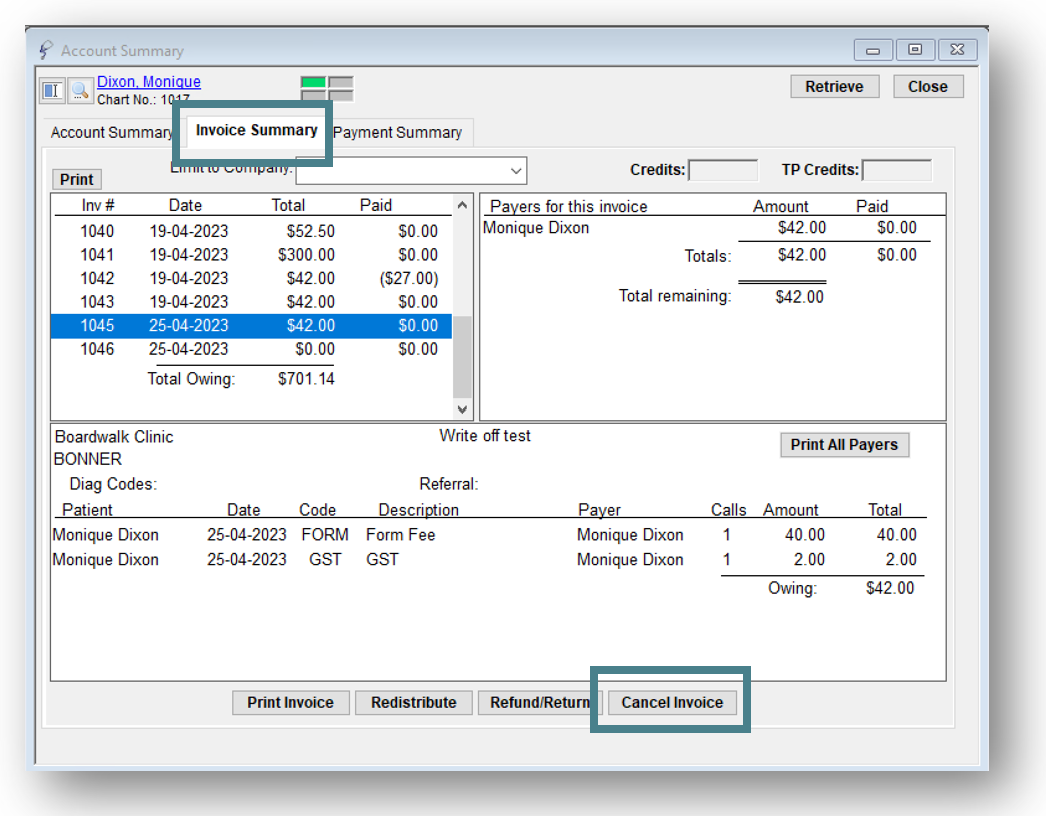The height and width of the screenshot is (816, 1046).
Task: Click the Print All Payers button
Action: tap(844, 445)
